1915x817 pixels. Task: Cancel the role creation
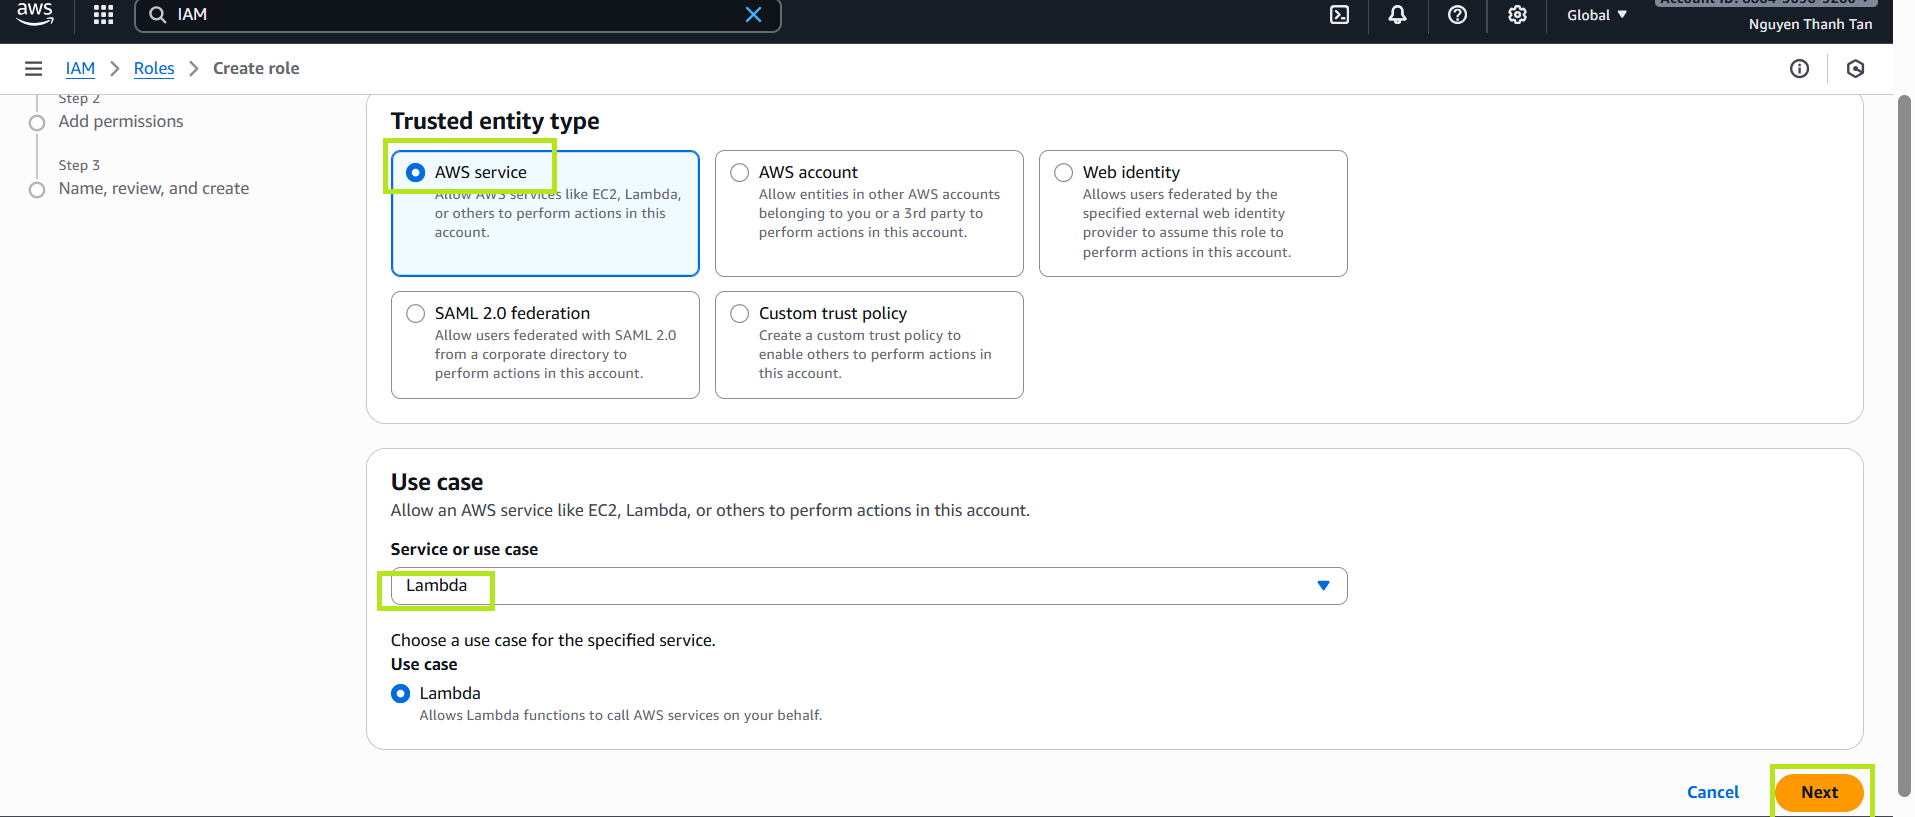(1712, 792)
